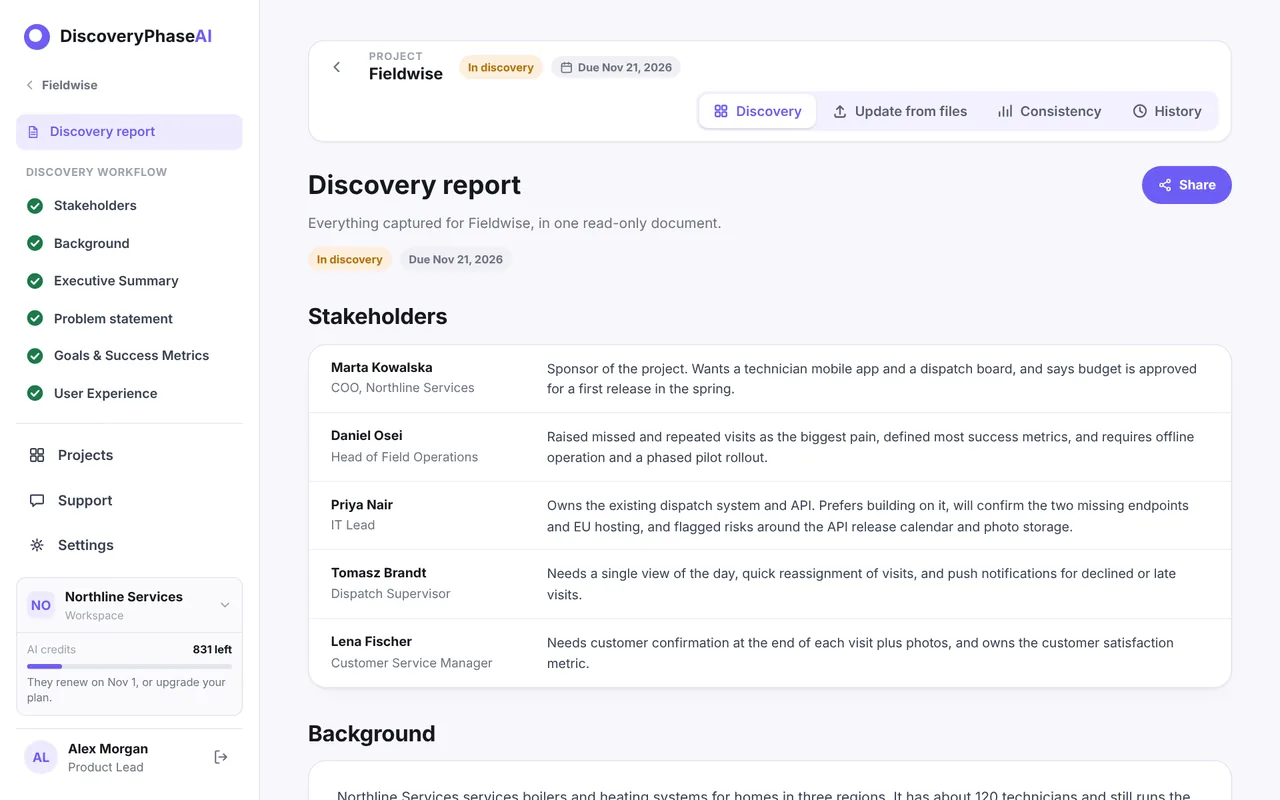Image resolution: width=1280 pixels, height=800 pixels.
Task: Click the green check next to Executive Summary
Action: pyautogui.click(x=35, y=281)
